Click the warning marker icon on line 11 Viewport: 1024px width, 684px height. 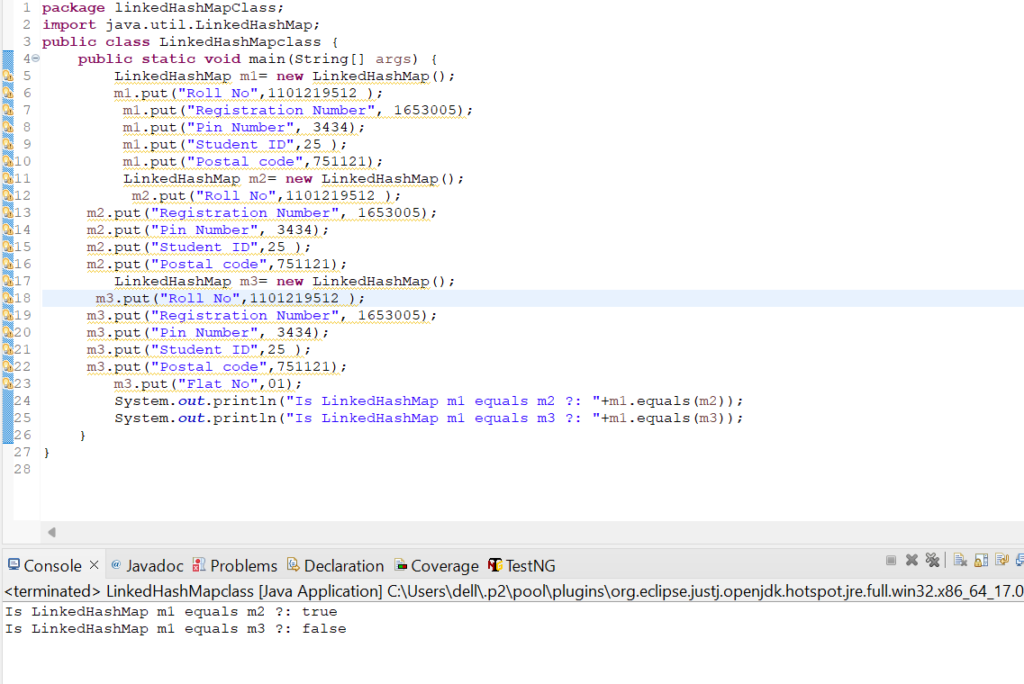[8, 178]
